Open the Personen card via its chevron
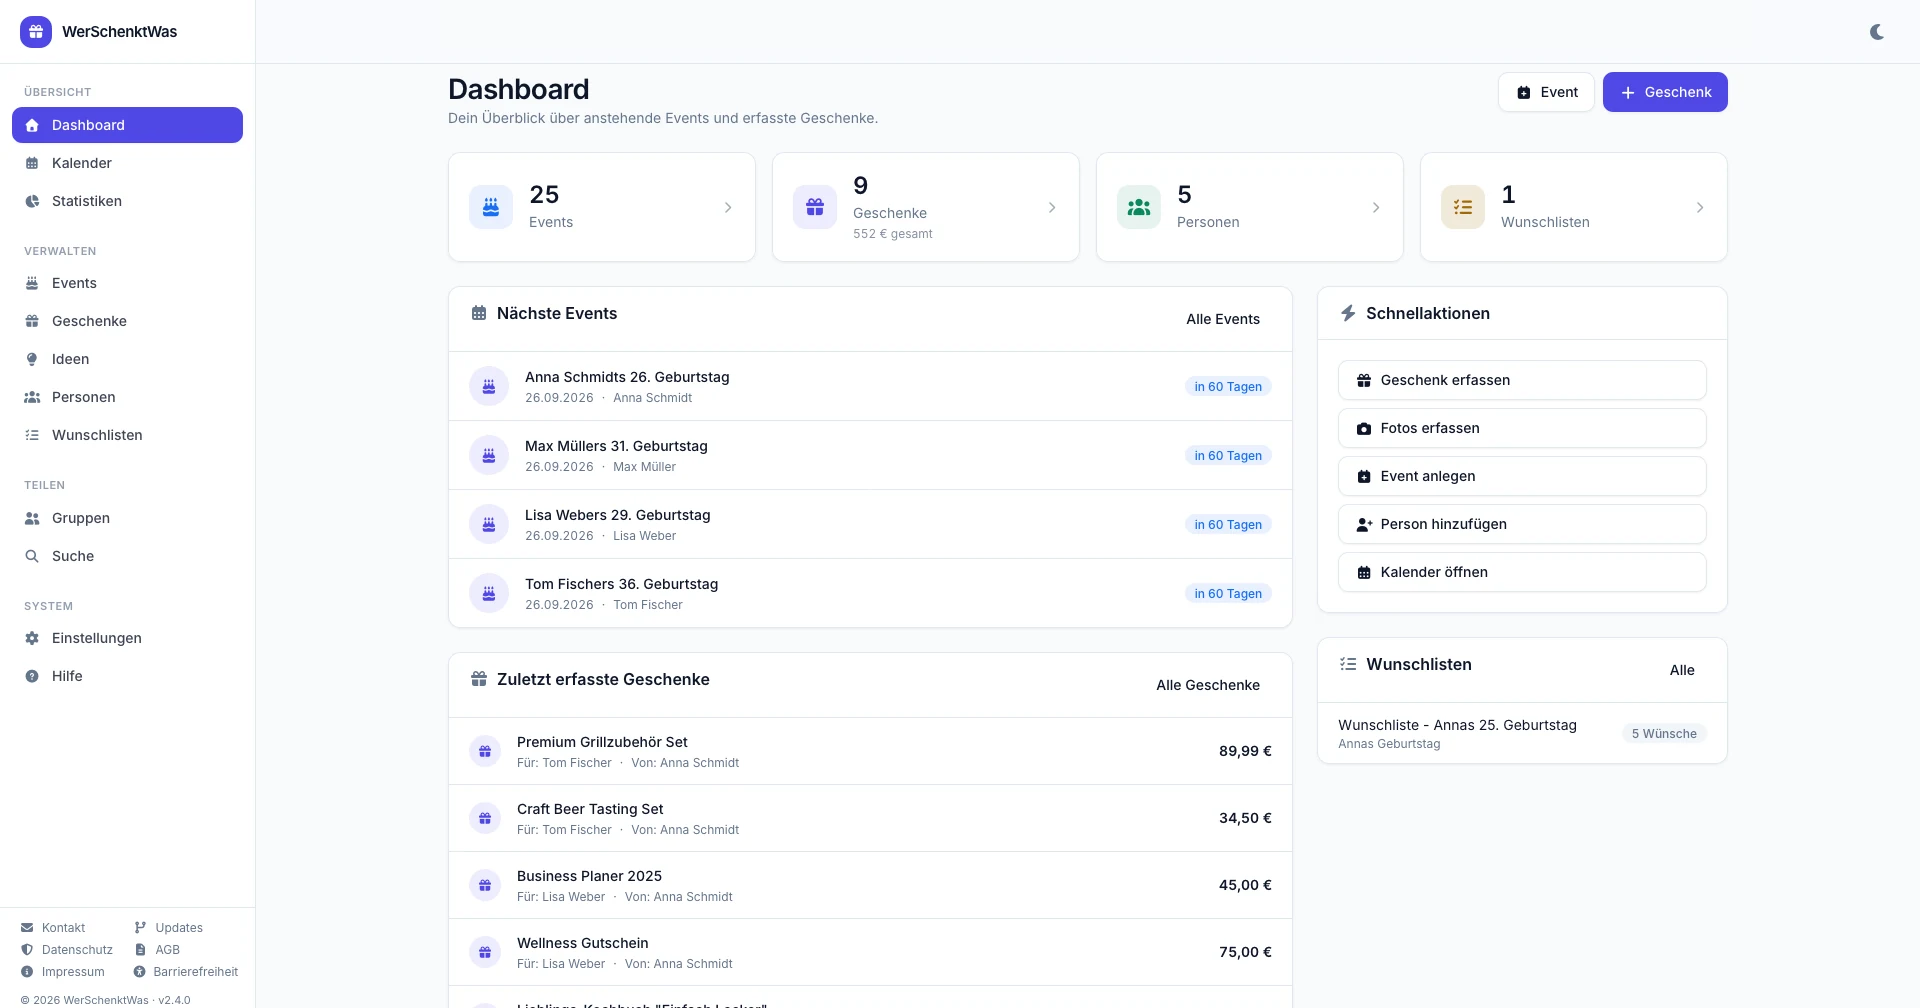 (1376, 207)
